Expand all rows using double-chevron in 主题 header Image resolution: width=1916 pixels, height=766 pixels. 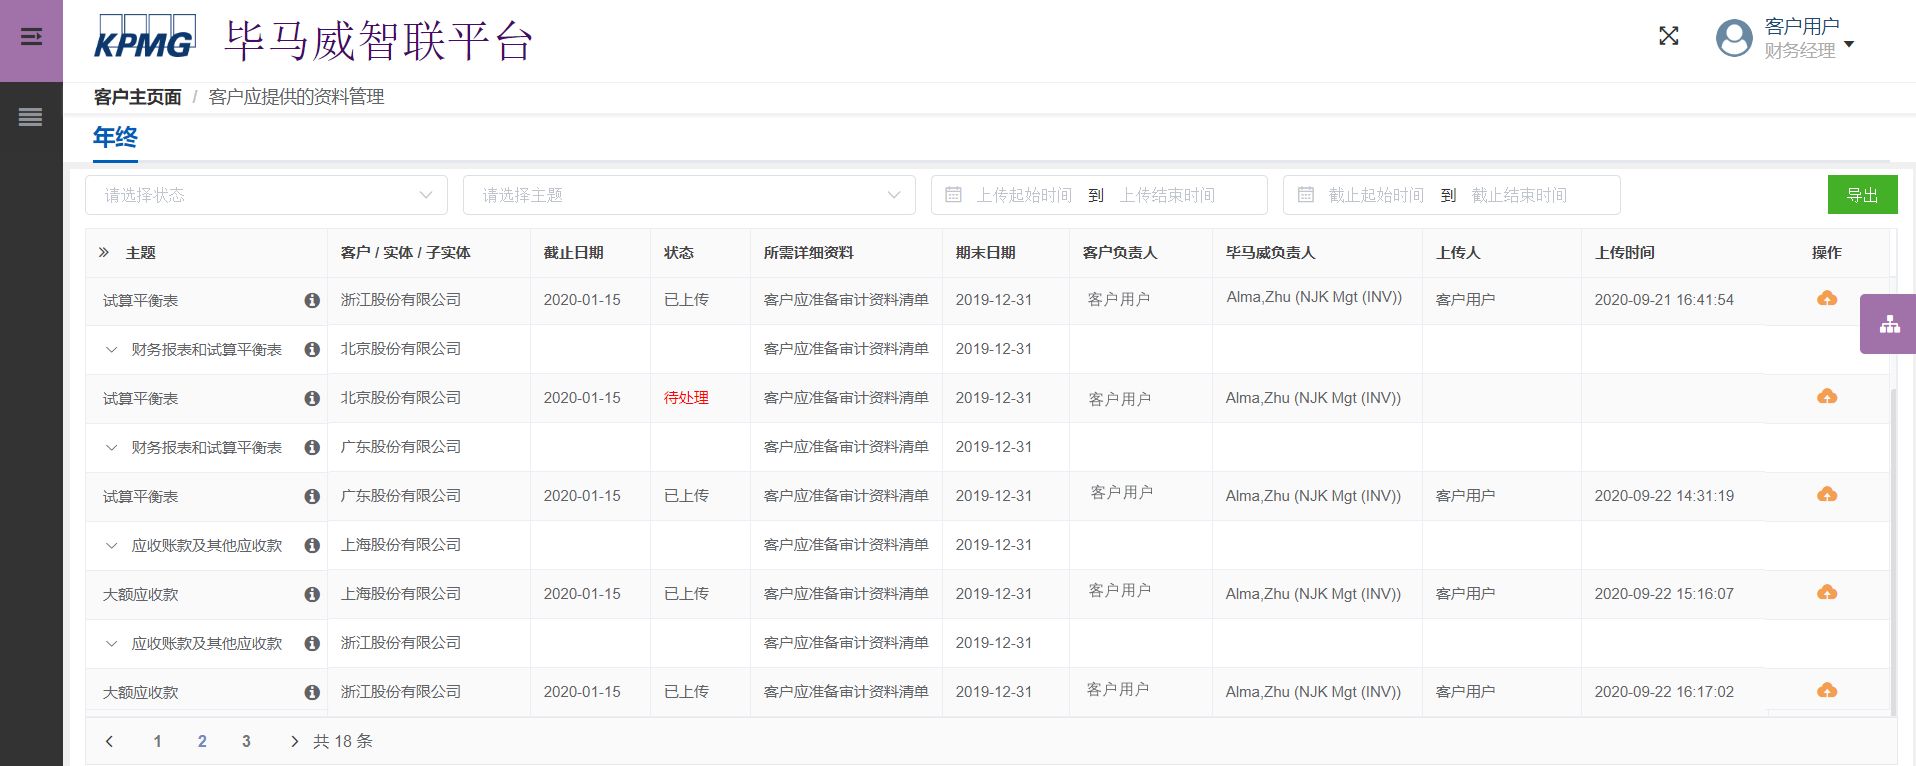click(104, 253)
